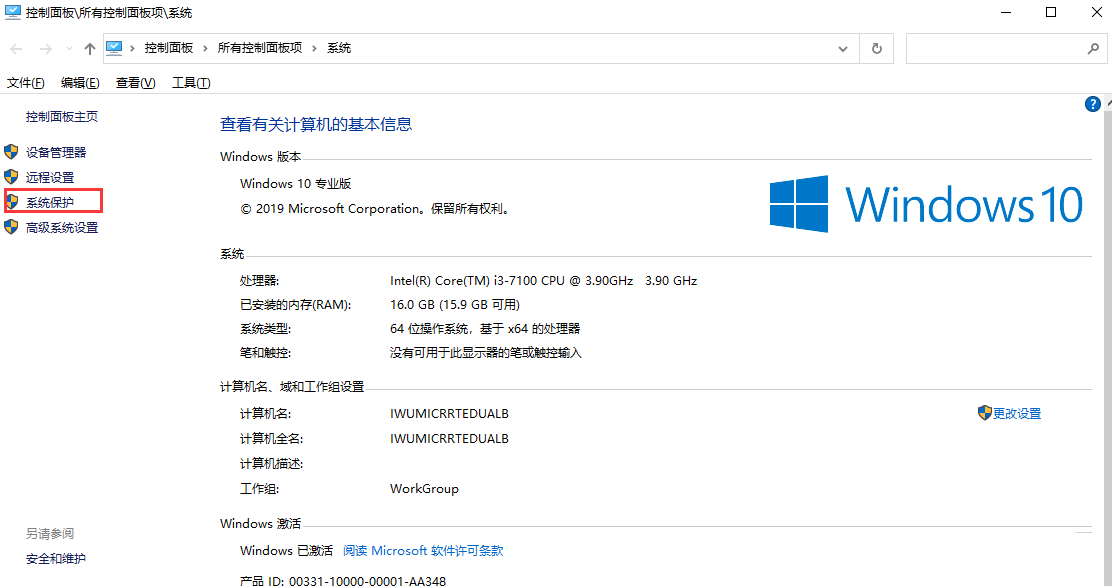1112x586 pixels.
Task: Open the 编辑(E) menu
Action: pos(80,83)
